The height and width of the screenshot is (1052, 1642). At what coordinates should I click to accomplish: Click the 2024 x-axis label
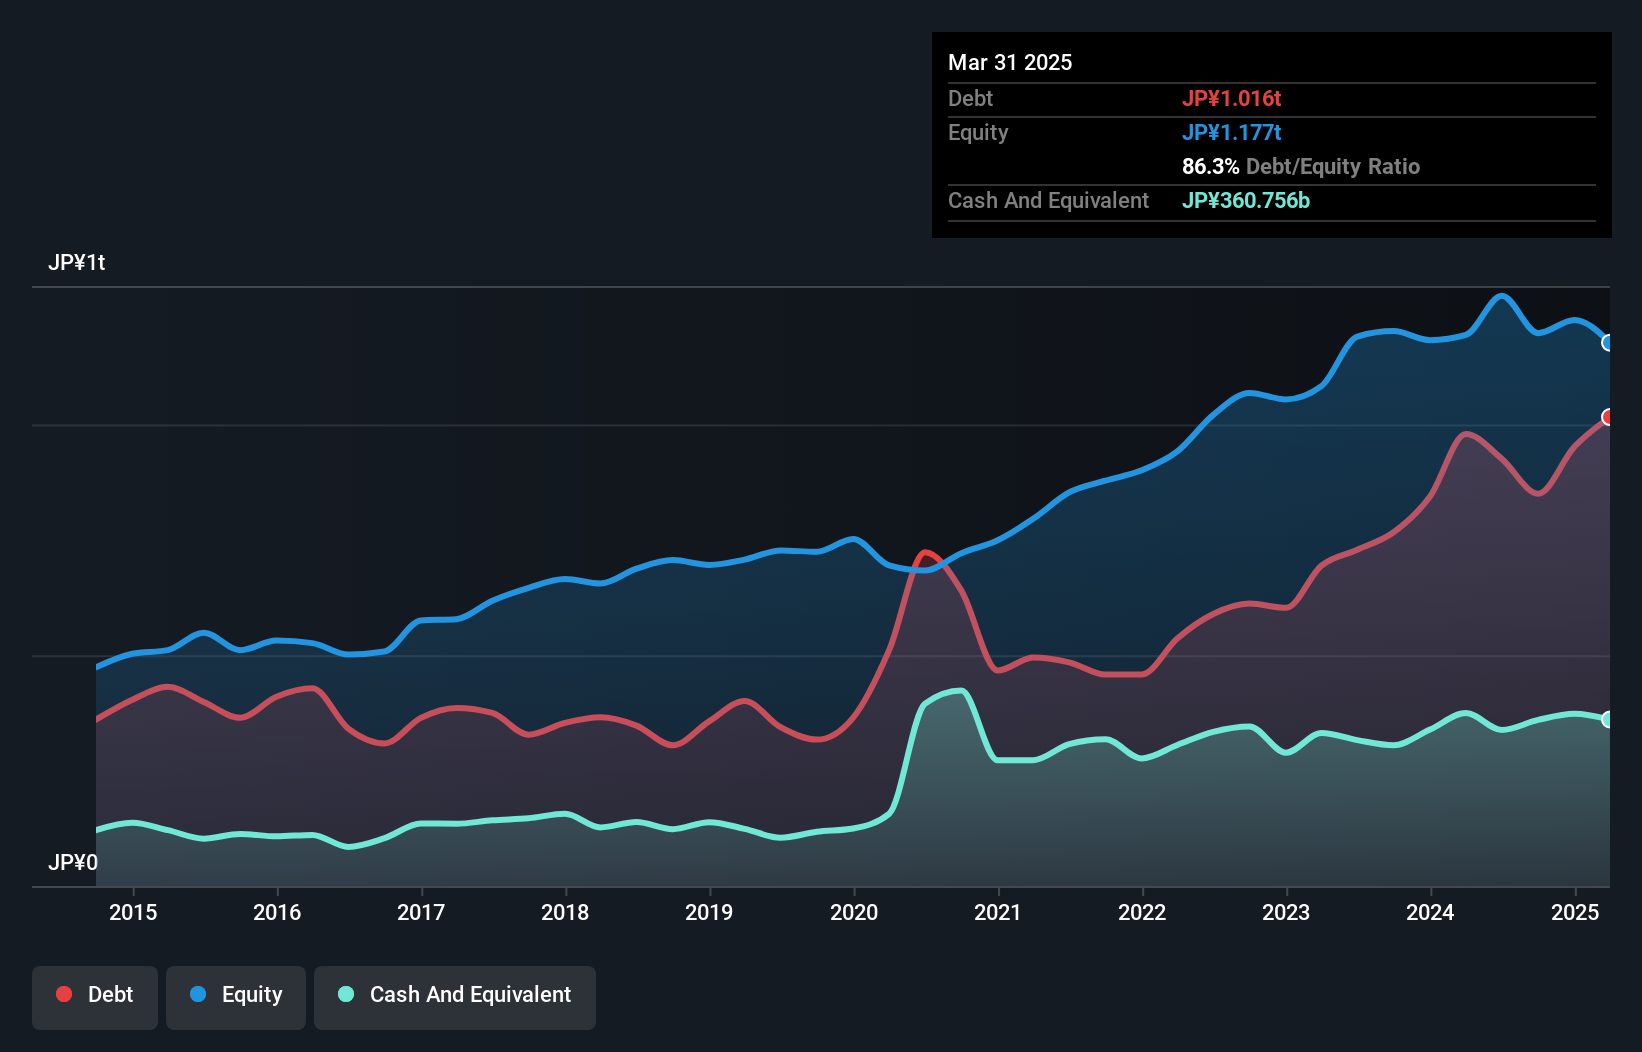tap(1430, 912)
